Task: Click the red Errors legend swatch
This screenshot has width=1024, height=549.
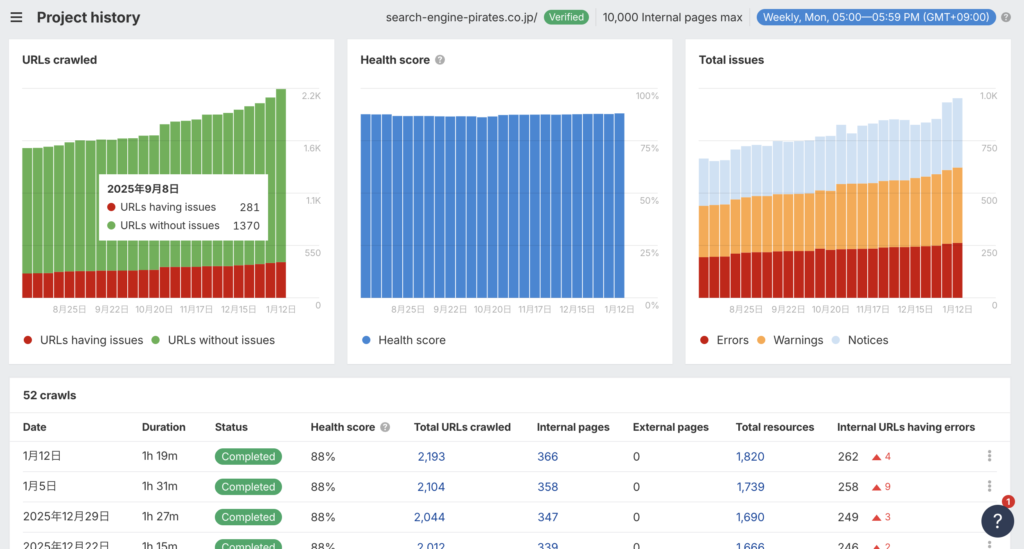Action: point(705,340)
